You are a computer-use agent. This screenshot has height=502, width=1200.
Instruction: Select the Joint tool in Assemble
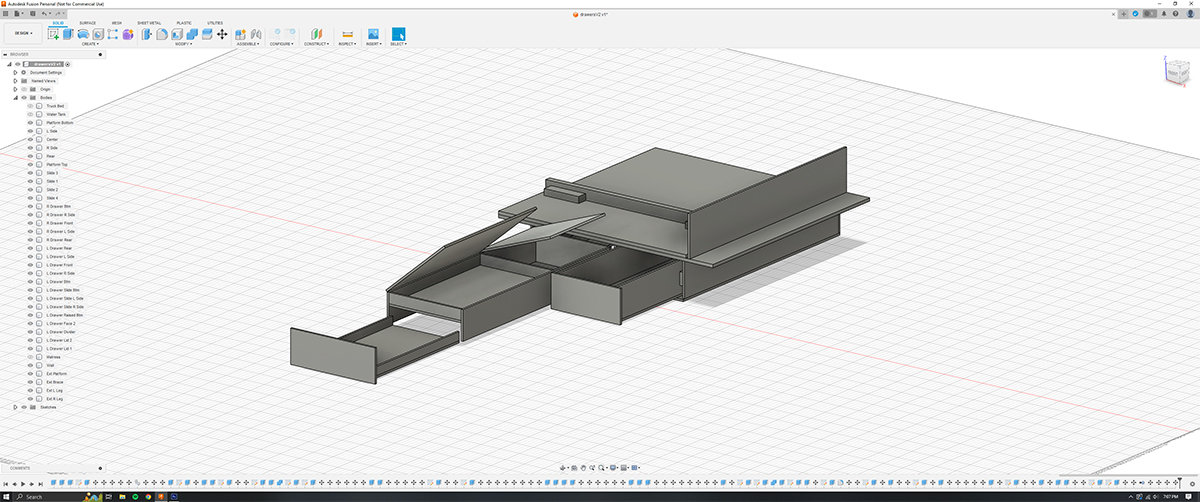pos(256,34)
